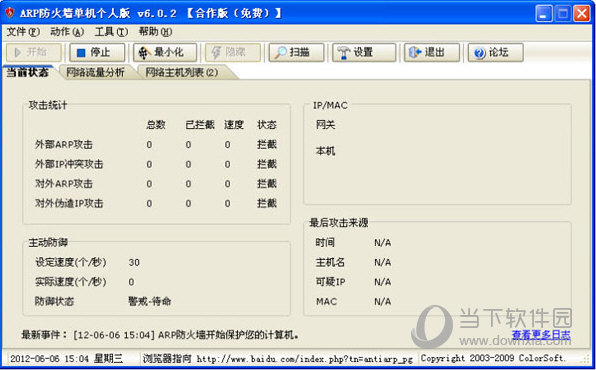Click the 最新事件 log message text
Image resolution: width=596 pixels, height=370 pixels.
(x=186, y=335)
